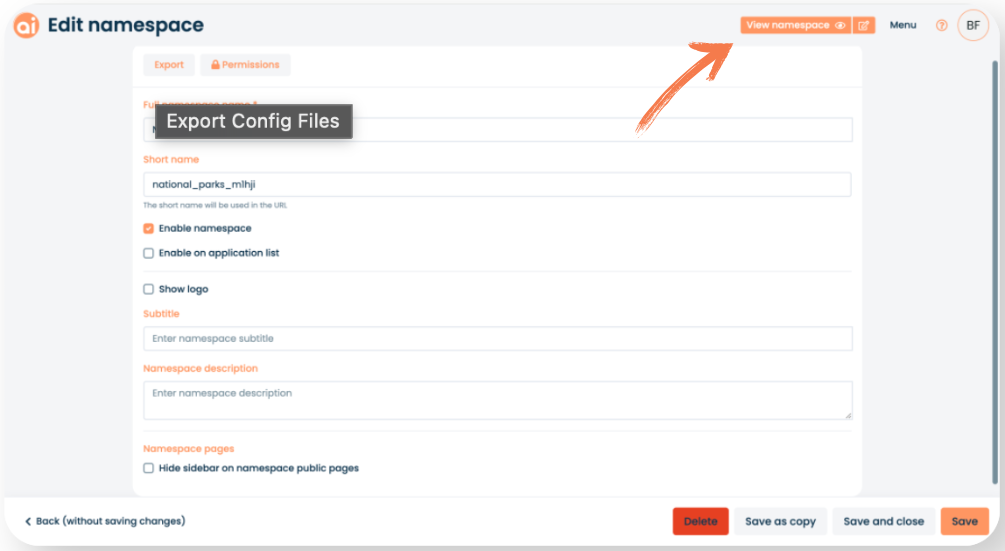
Task: Uncheck the Enable namespace checkbox
Action: [x=149, y=229]
